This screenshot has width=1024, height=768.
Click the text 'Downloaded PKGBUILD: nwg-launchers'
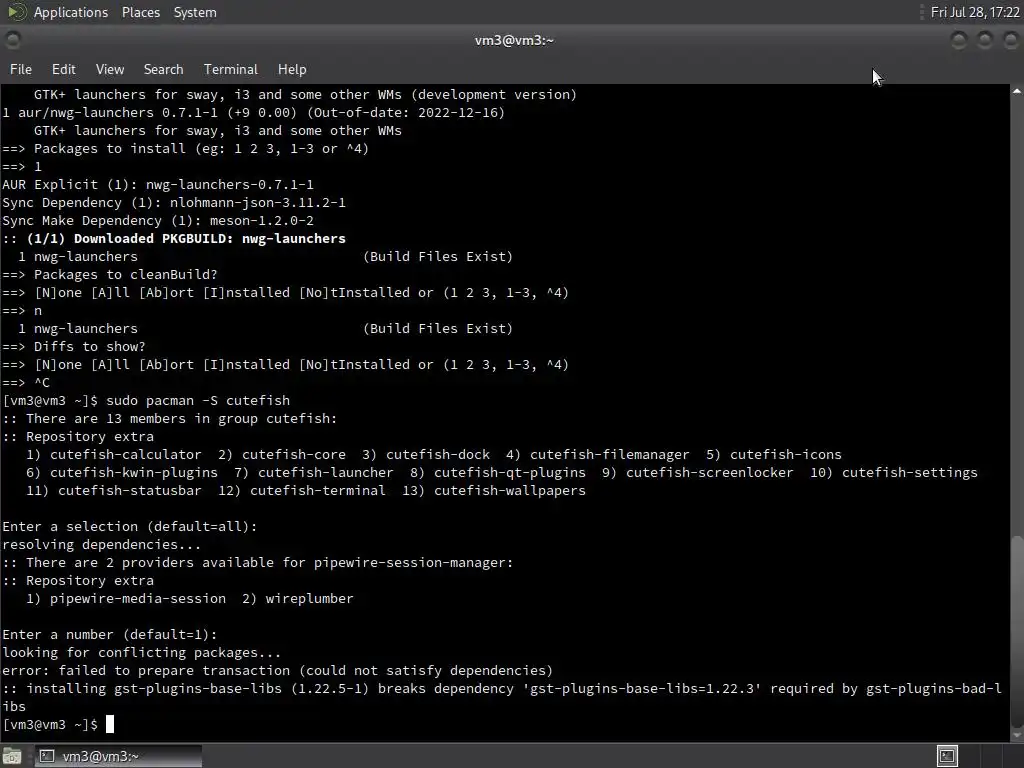(210, 238)
